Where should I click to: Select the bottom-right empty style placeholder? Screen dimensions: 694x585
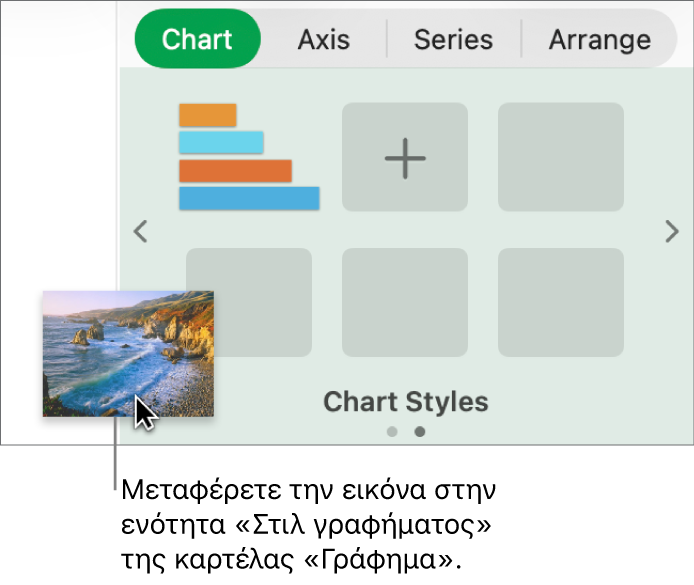tap(561, 302)
